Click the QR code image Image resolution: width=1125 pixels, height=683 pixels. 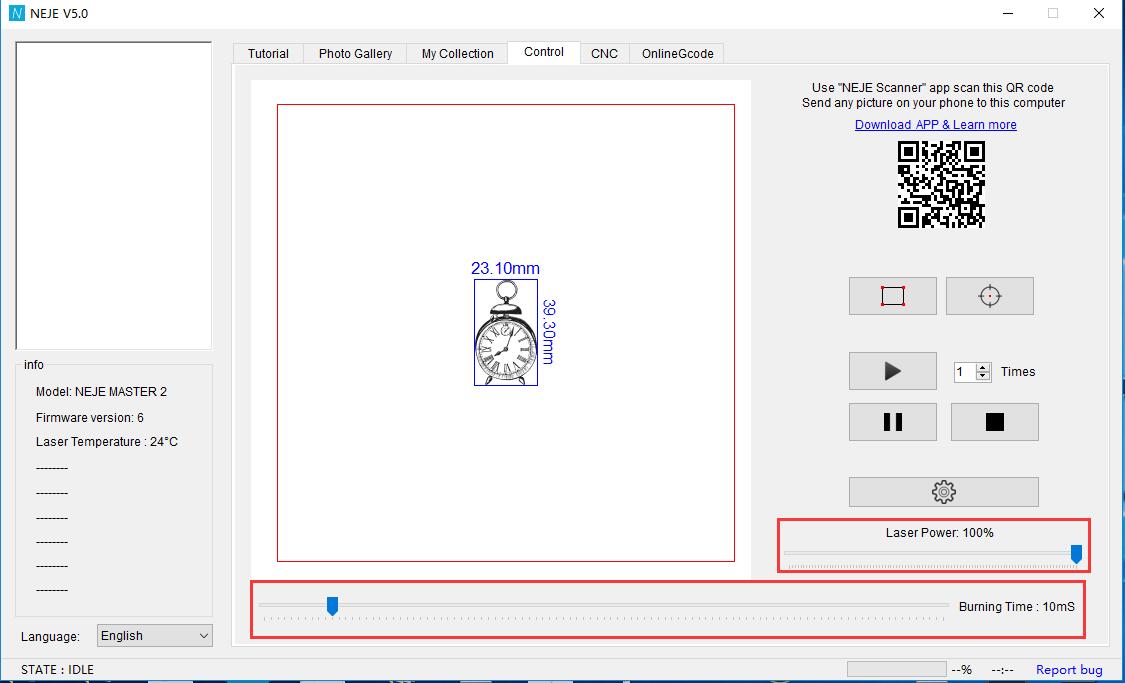pyautogui.click(x=941, y=184)
